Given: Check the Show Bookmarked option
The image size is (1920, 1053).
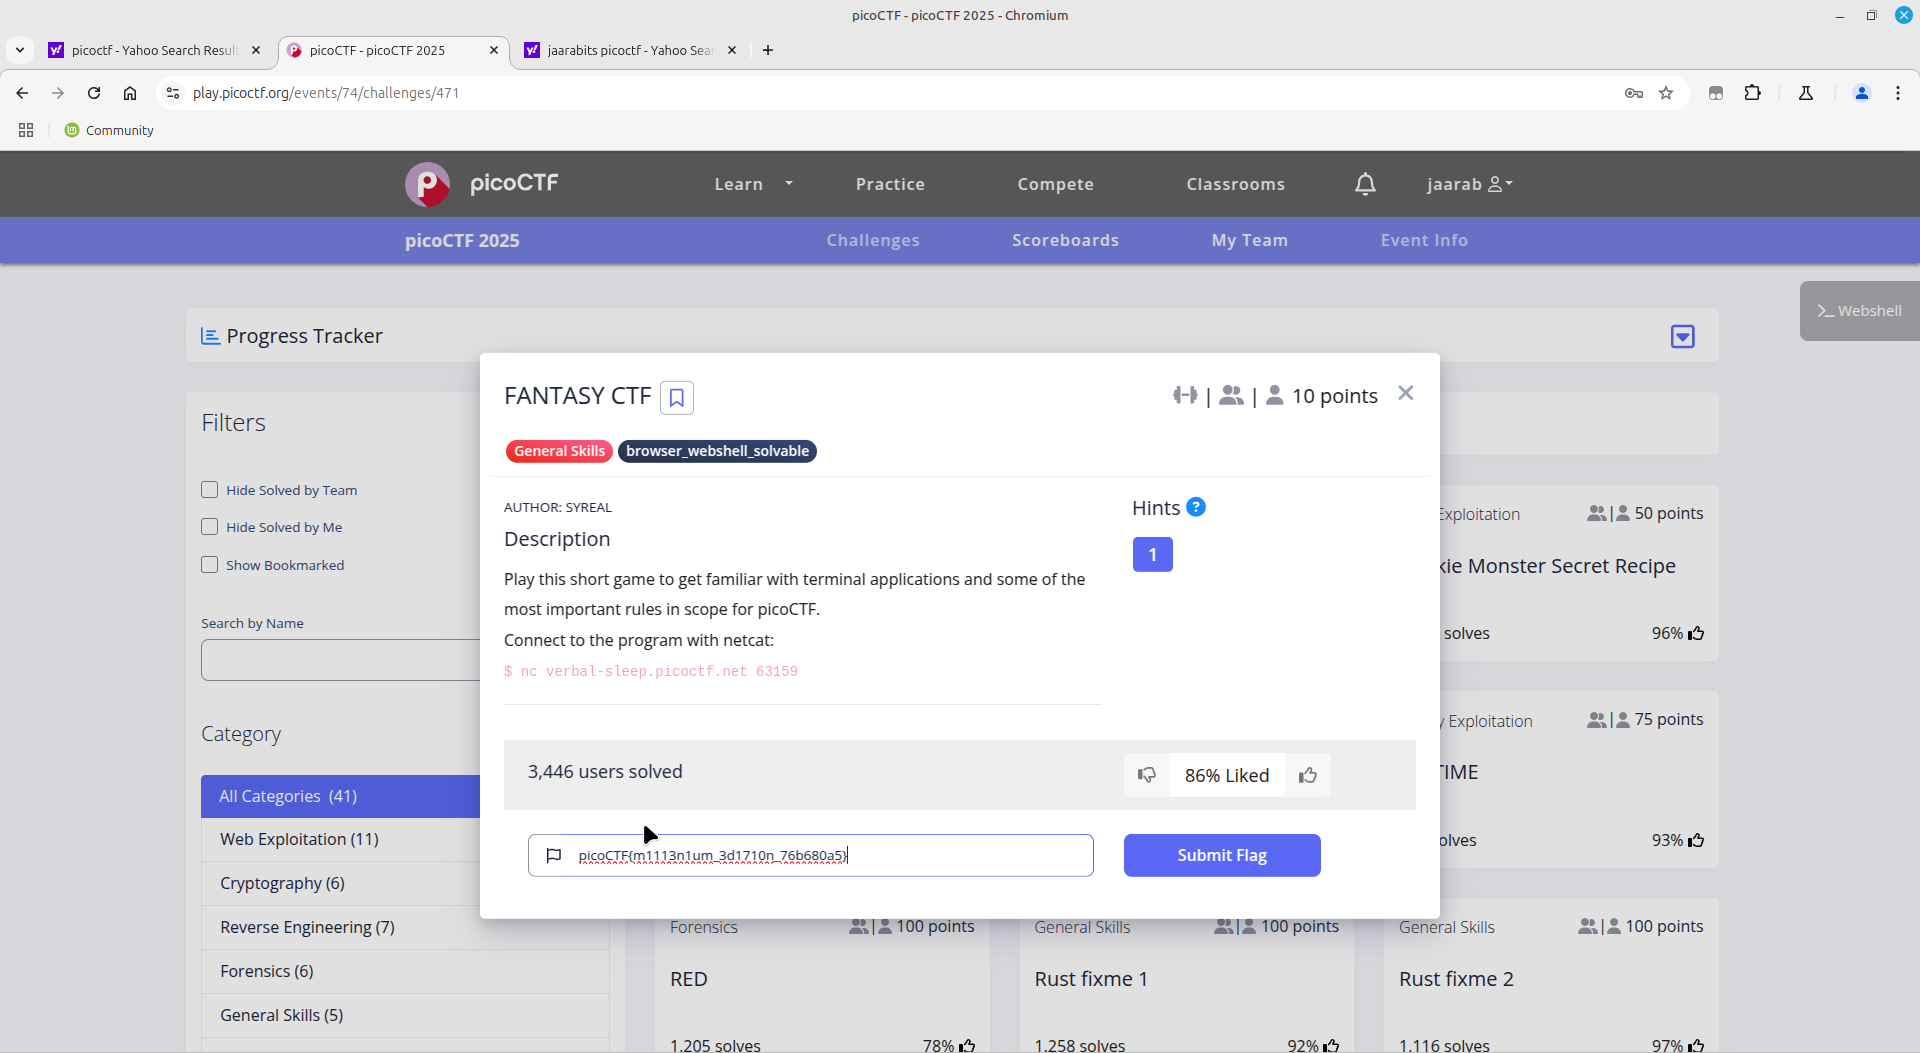Looking at the screenshot, I should pyautogui.click(x=210, y=565).
